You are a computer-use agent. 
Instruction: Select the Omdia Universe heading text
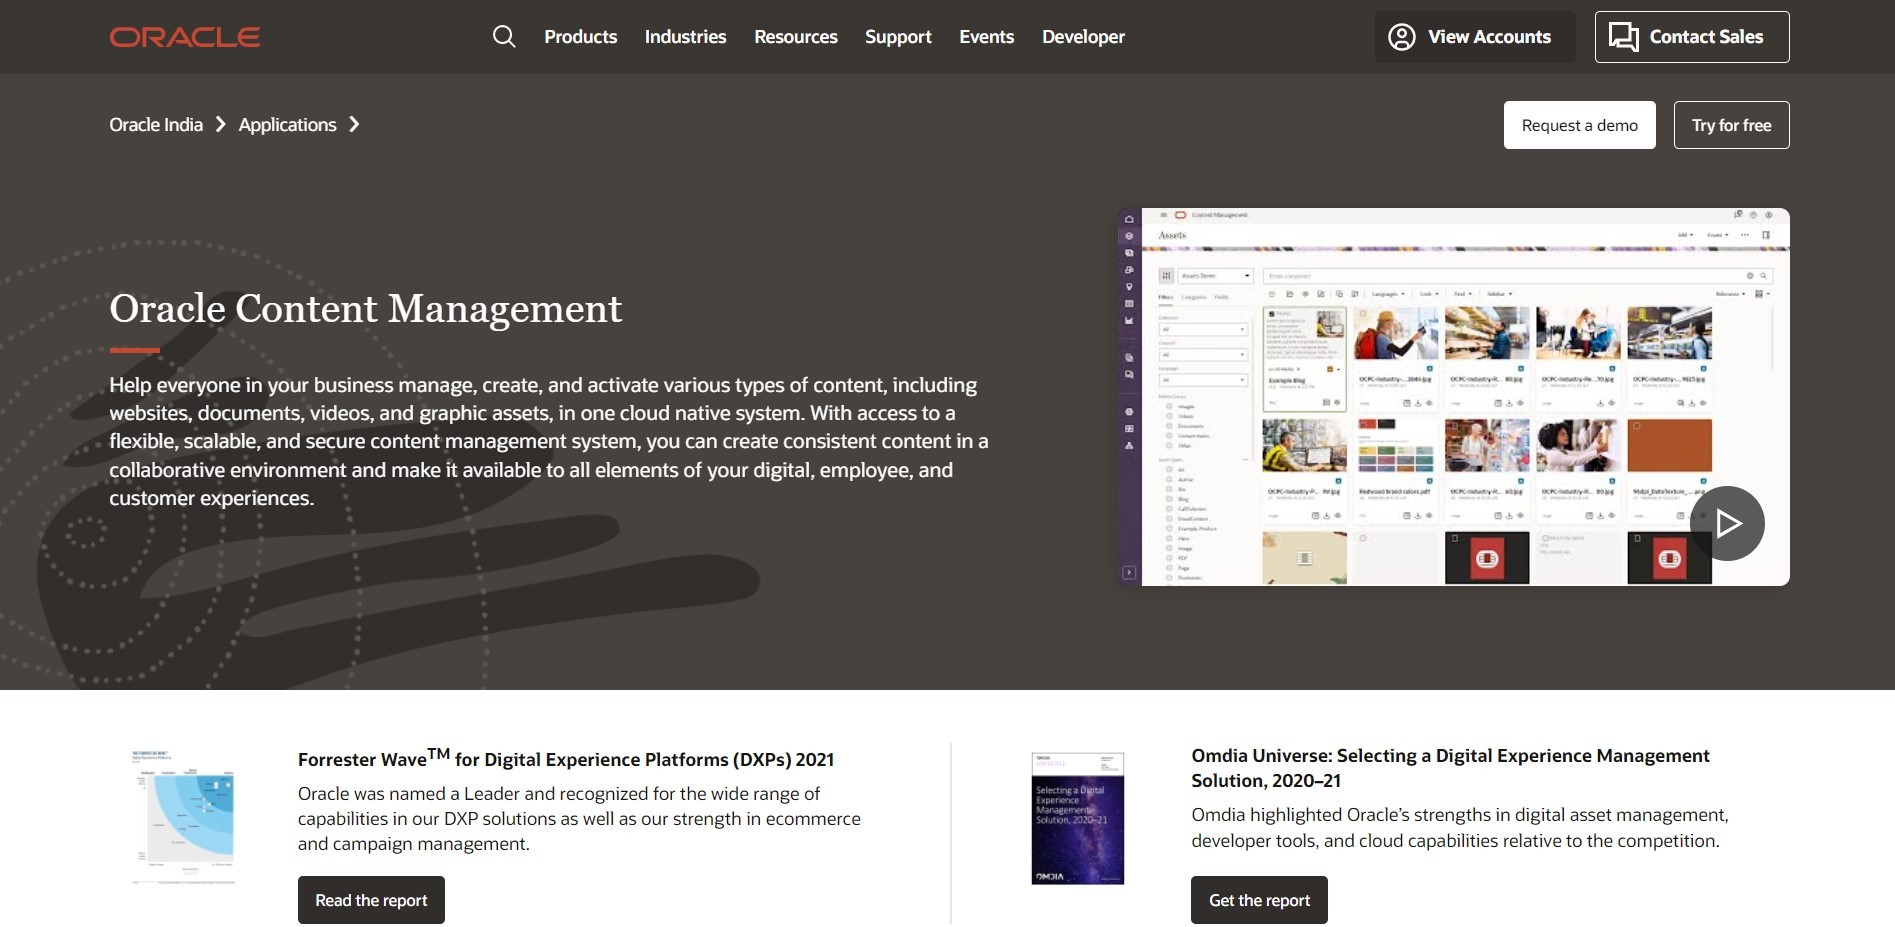(x=1450, y=768)
